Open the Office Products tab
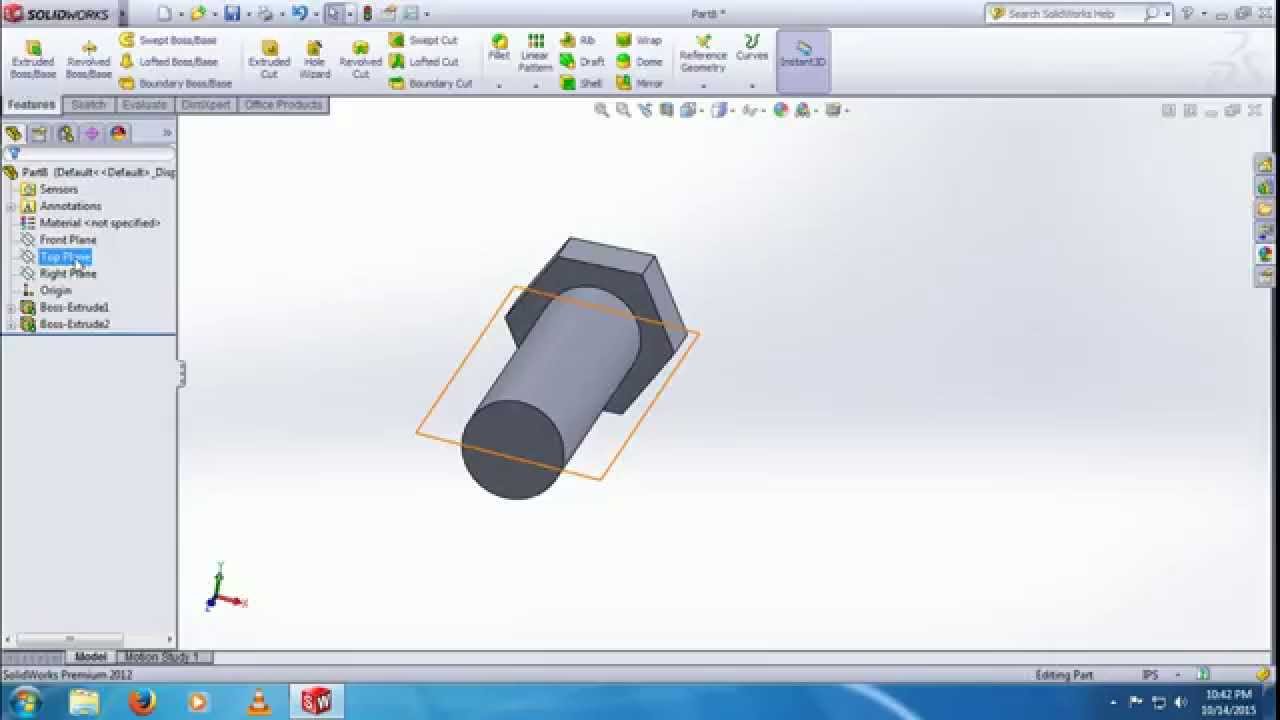 click(x=283, y=105)
